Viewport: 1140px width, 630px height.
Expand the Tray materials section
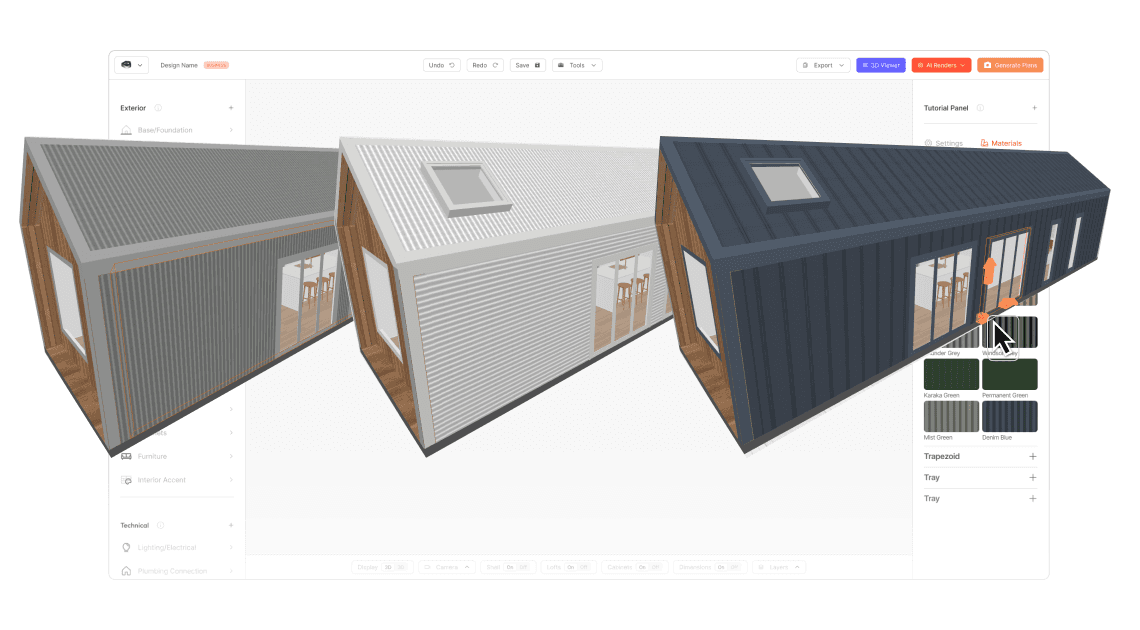(1034, 477)
